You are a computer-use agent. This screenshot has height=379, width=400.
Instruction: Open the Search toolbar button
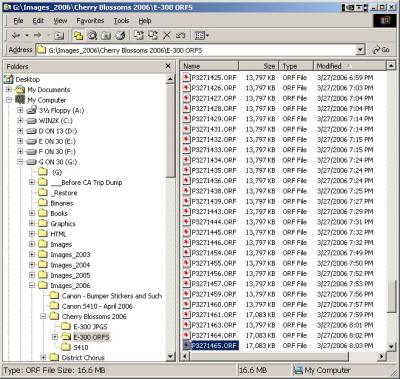pyautogui.click(x=92, y=35)
